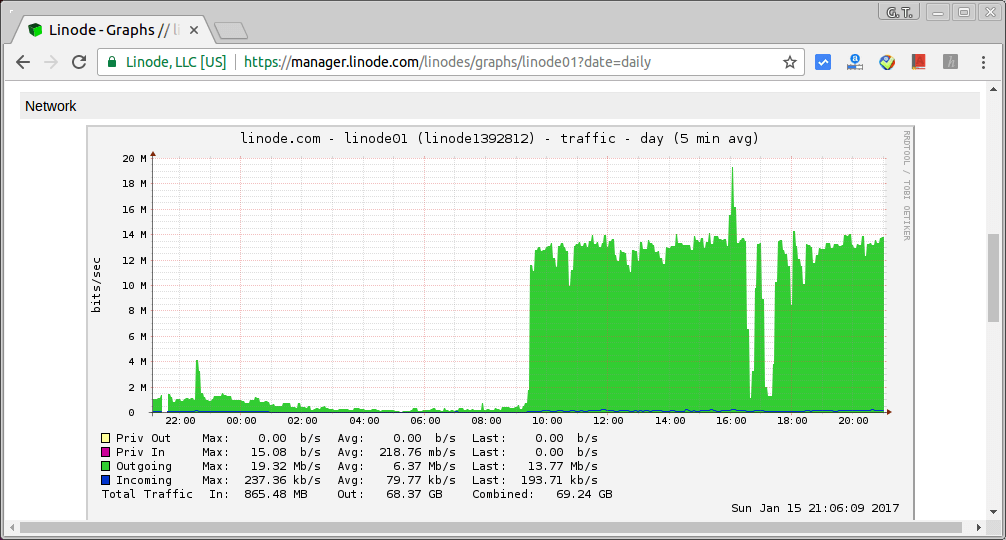The image size is (1006, 540).
Task: Click the colorful circle checkmark extension
Action: click(x=886, y=62)
